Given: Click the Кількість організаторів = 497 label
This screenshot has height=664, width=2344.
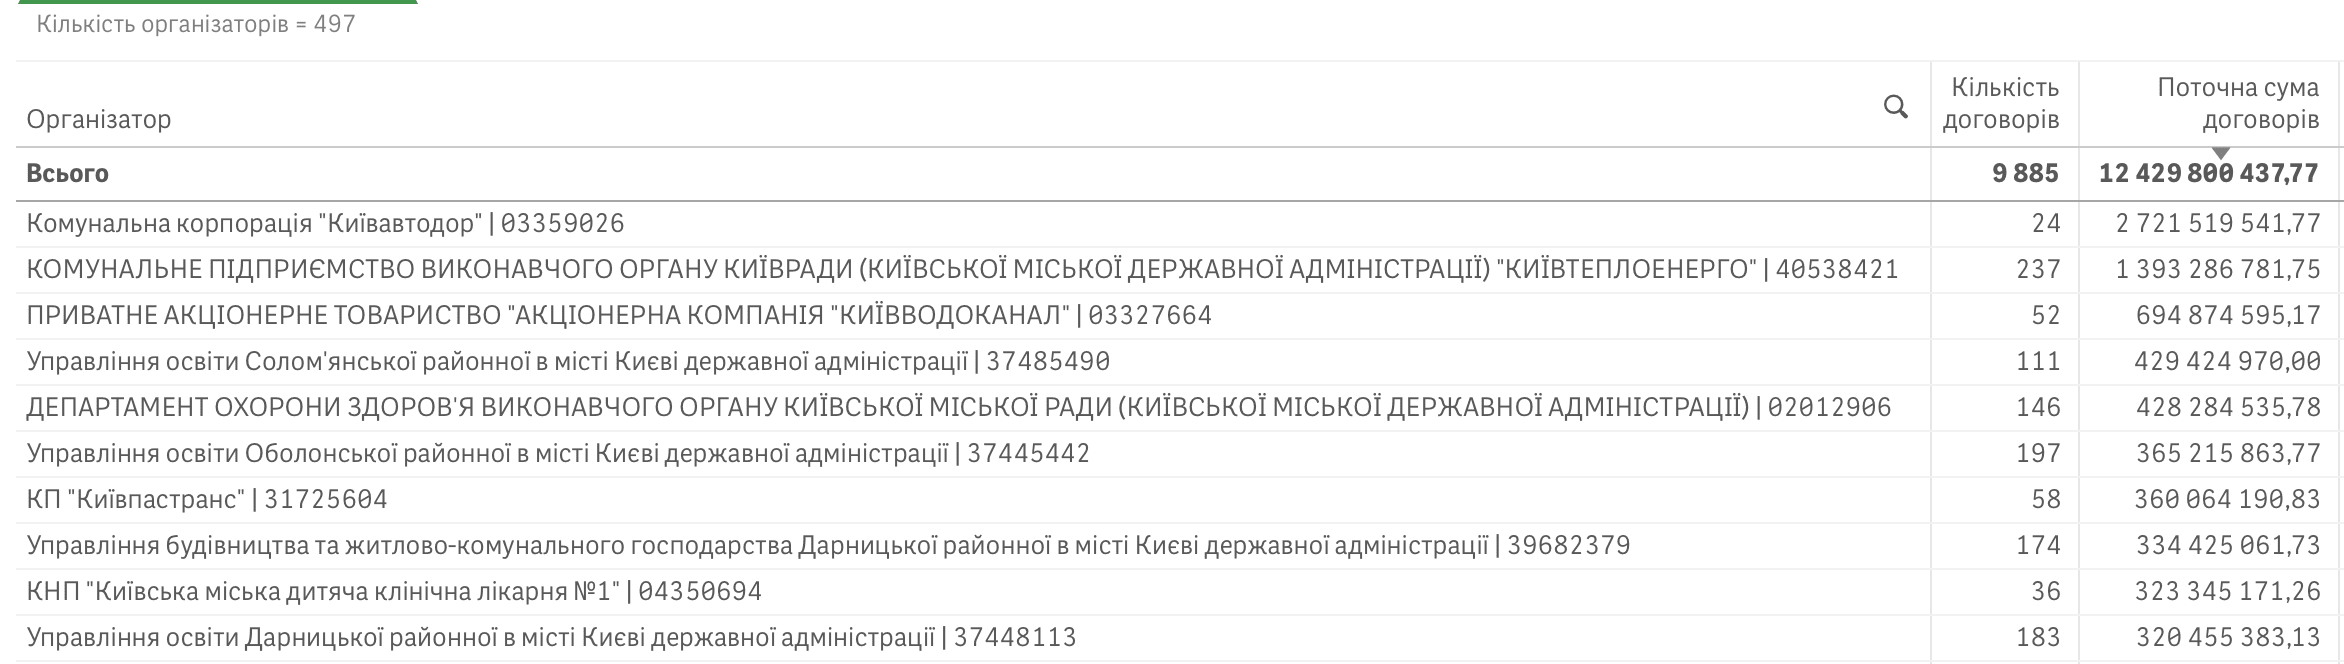Looking at the screenshot, I should click(196, 24).
